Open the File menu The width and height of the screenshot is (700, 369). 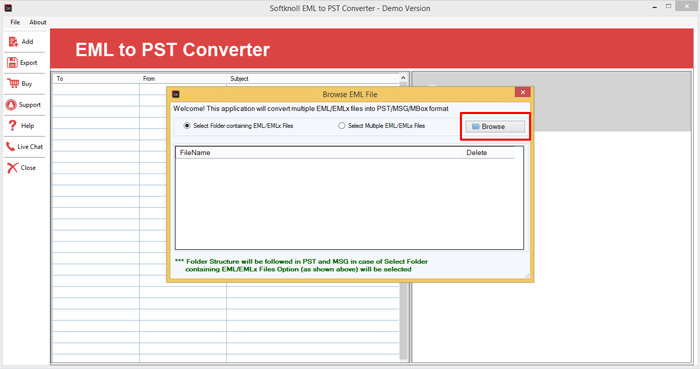15,22
